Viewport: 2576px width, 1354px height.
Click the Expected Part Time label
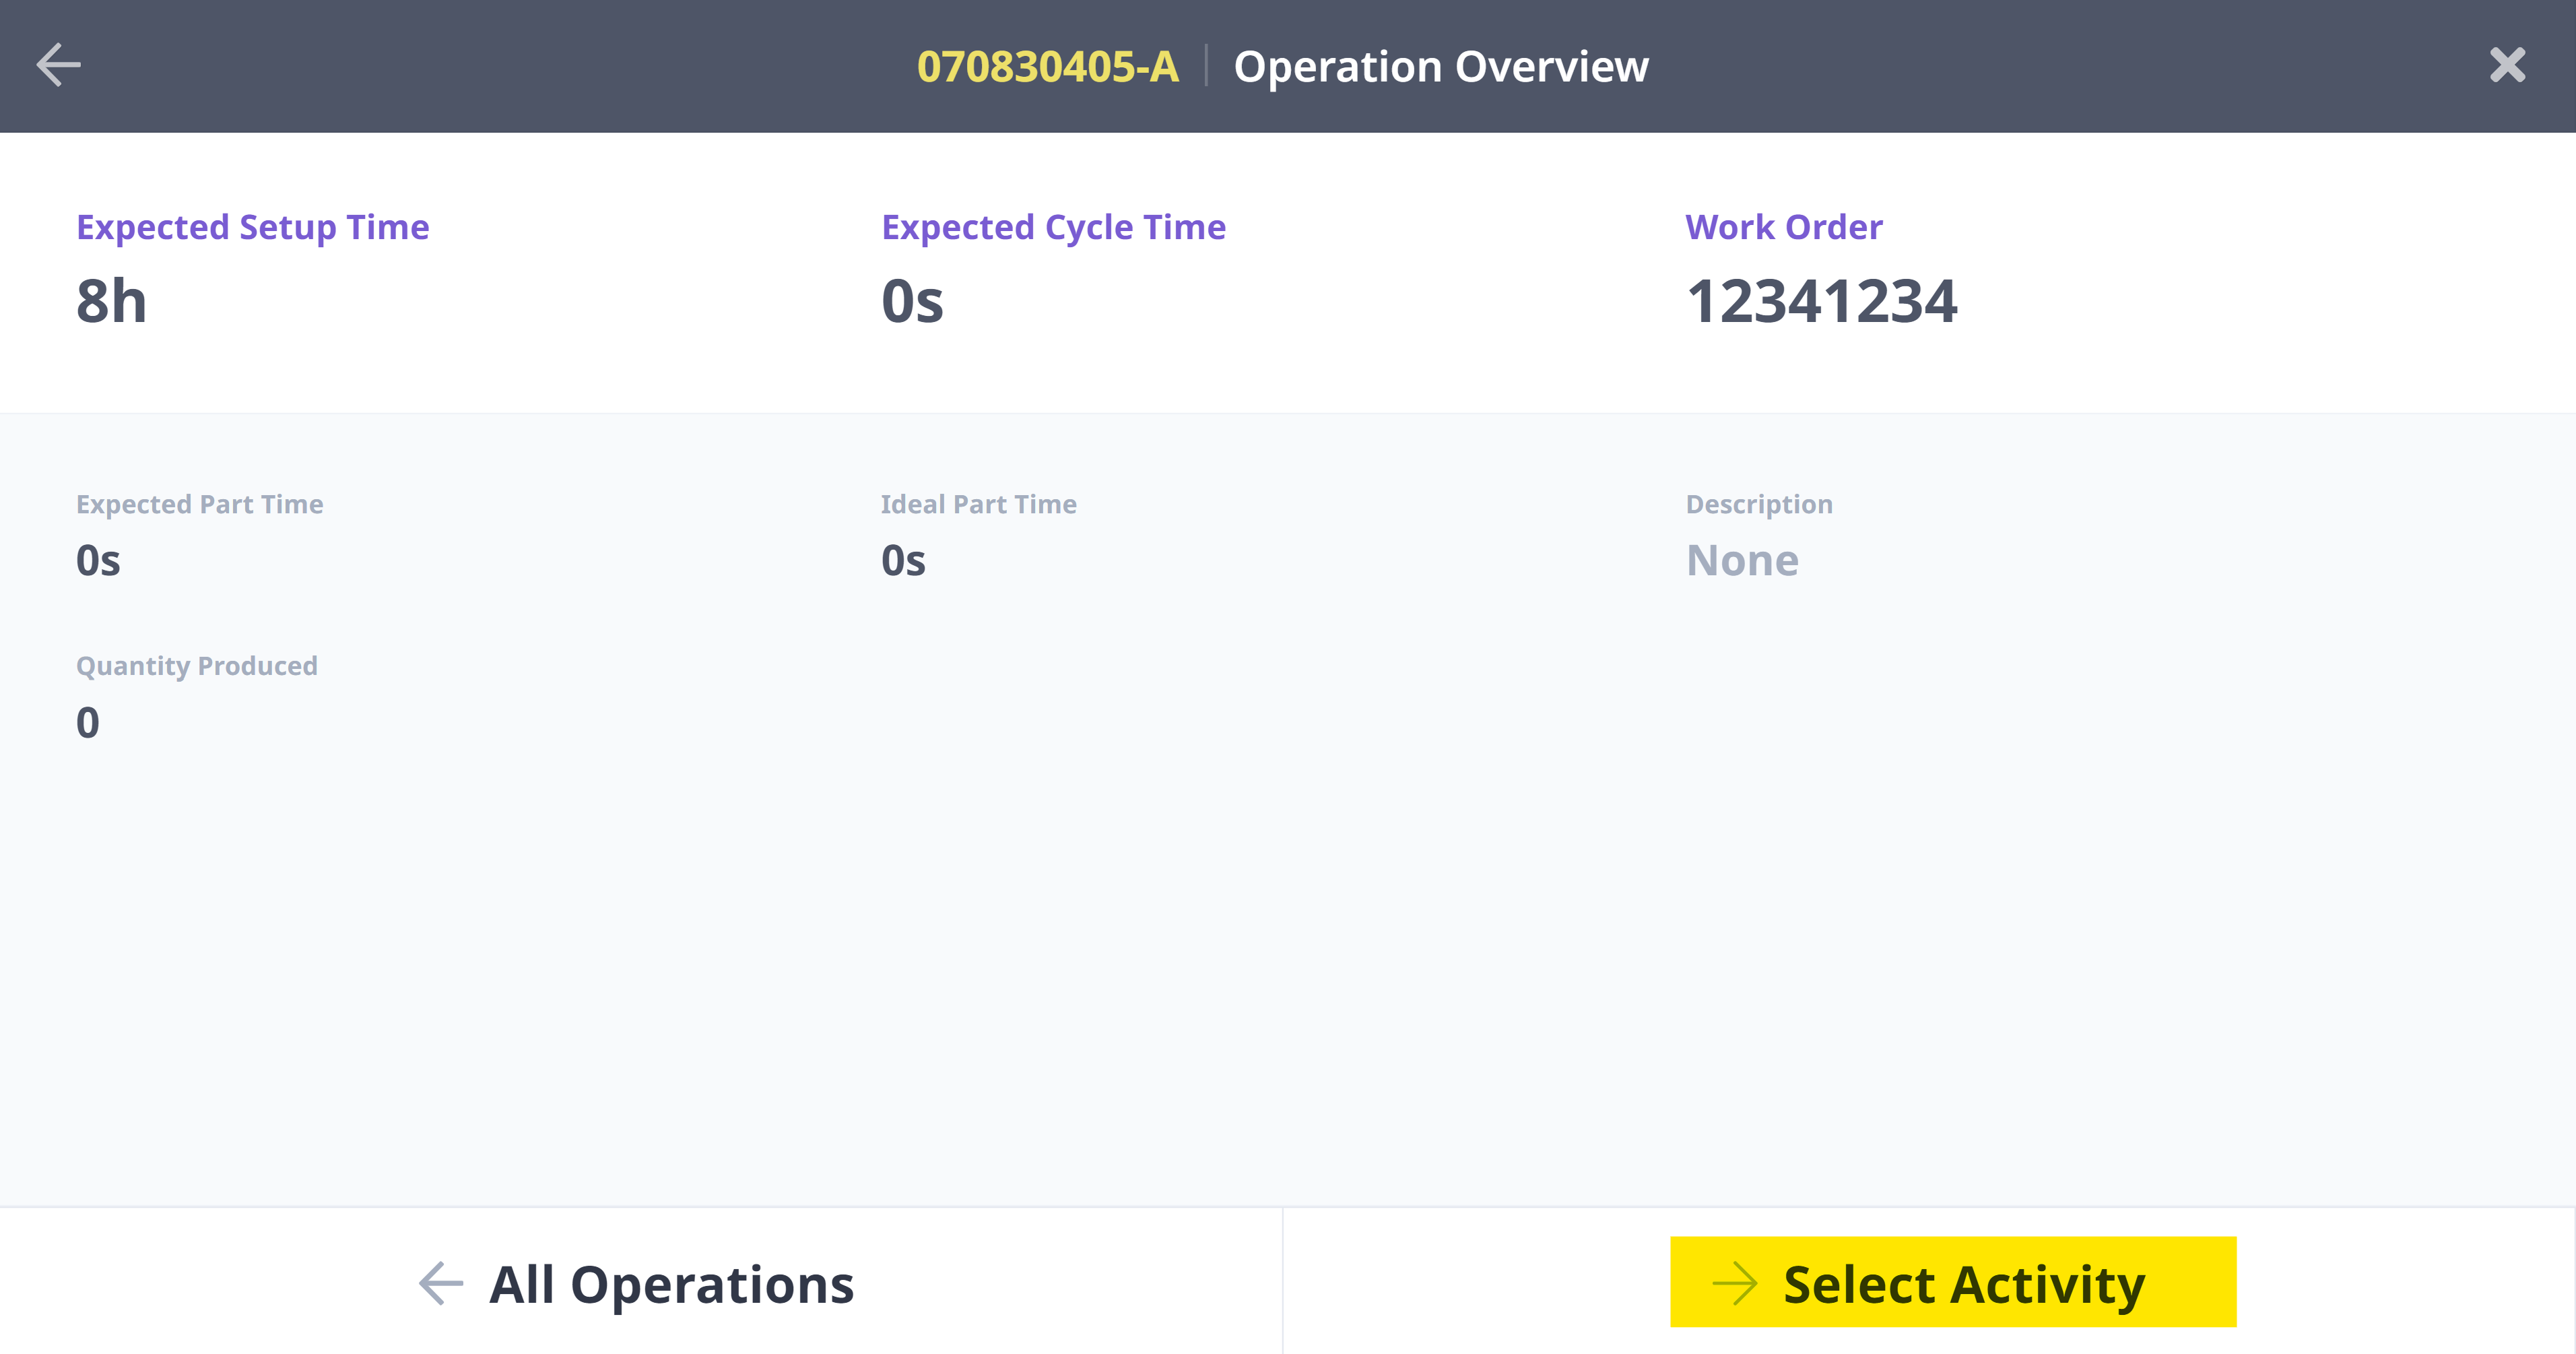(200, 504)
